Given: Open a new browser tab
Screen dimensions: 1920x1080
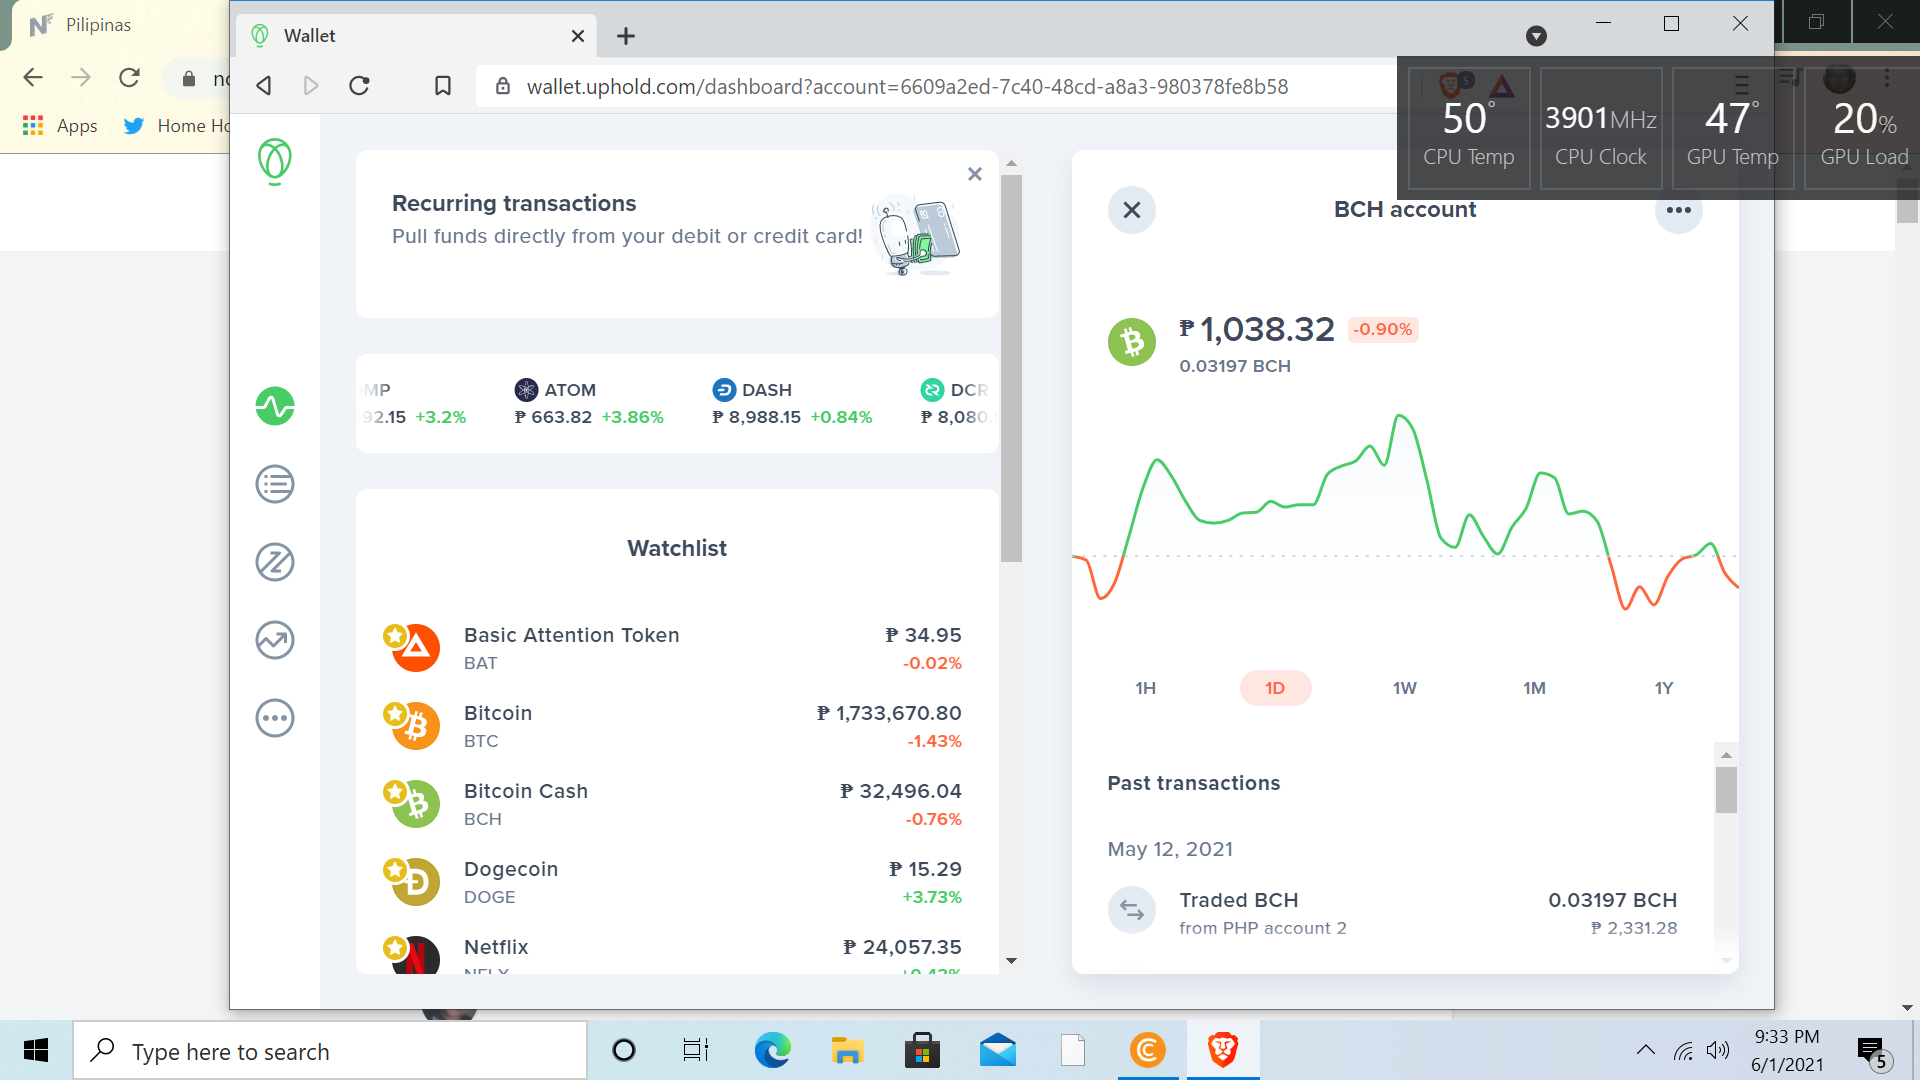Looking at the screenshot, I should pyautogui.click(x=626, y=36).
